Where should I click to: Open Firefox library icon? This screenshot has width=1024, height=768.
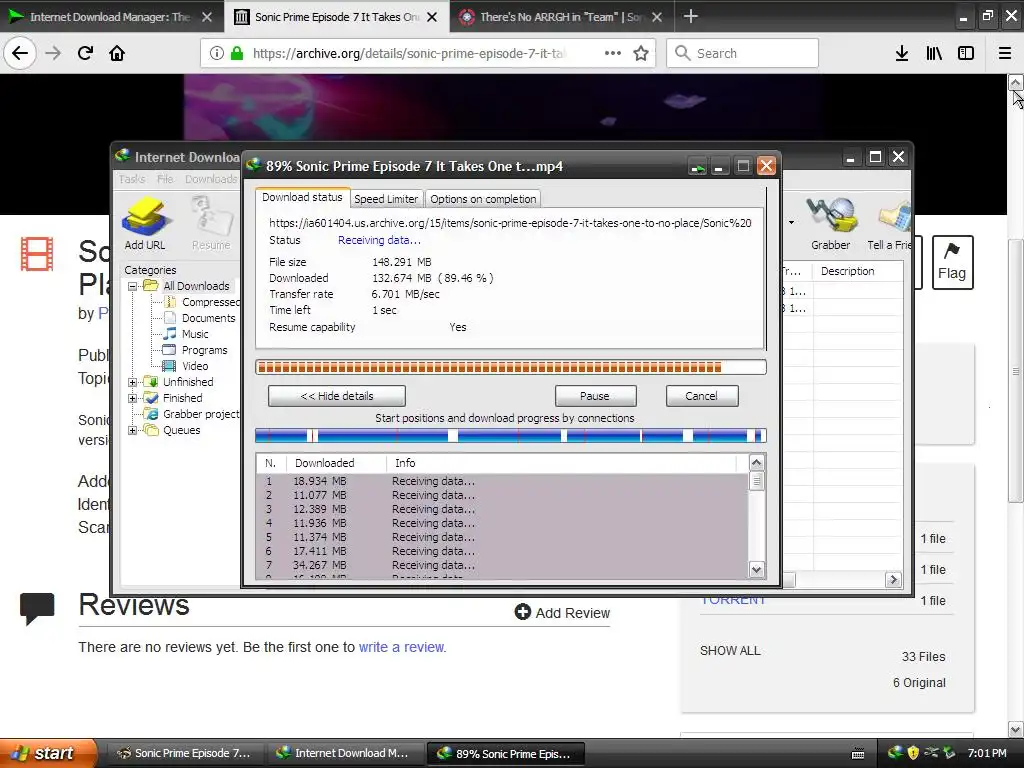(x=934, y=53)
